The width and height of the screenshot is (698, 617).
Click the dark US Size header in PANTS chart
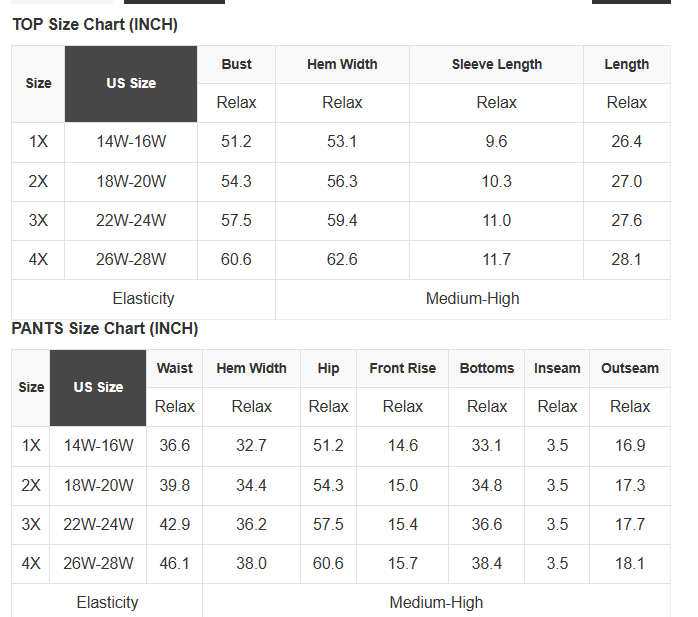pos(98,388)
